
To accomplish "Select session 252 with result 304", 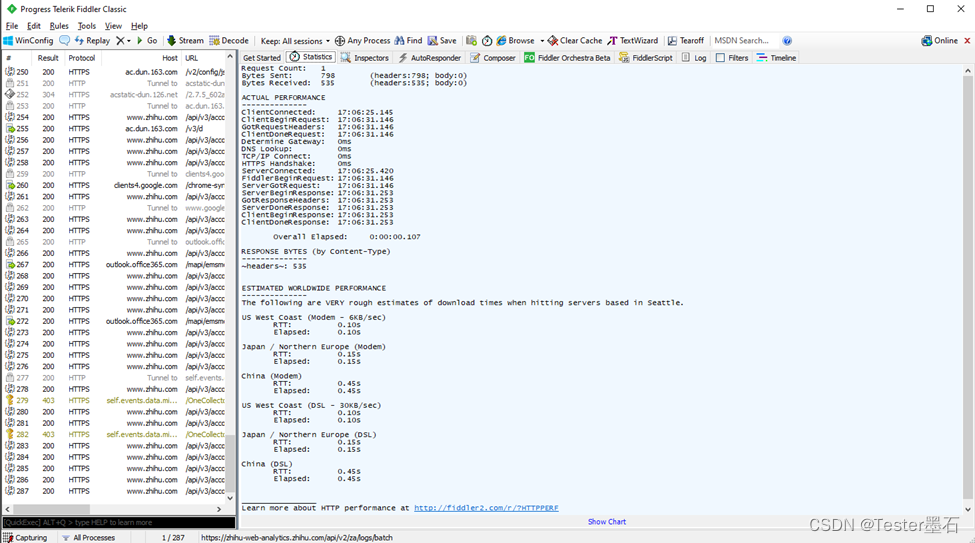I will [x=115, y=95].
